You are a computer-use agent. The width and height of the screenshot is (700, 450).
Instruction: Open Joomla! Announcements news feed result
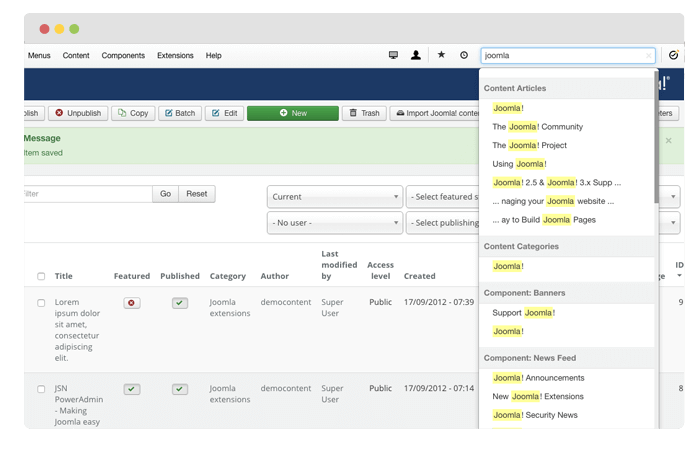[538, 378]
